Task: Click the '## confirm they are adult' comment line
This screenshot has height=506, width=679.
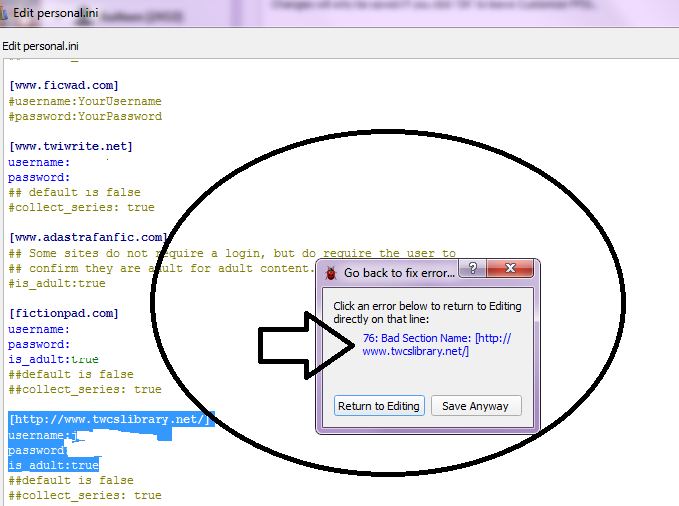Action: pos(160,269)
